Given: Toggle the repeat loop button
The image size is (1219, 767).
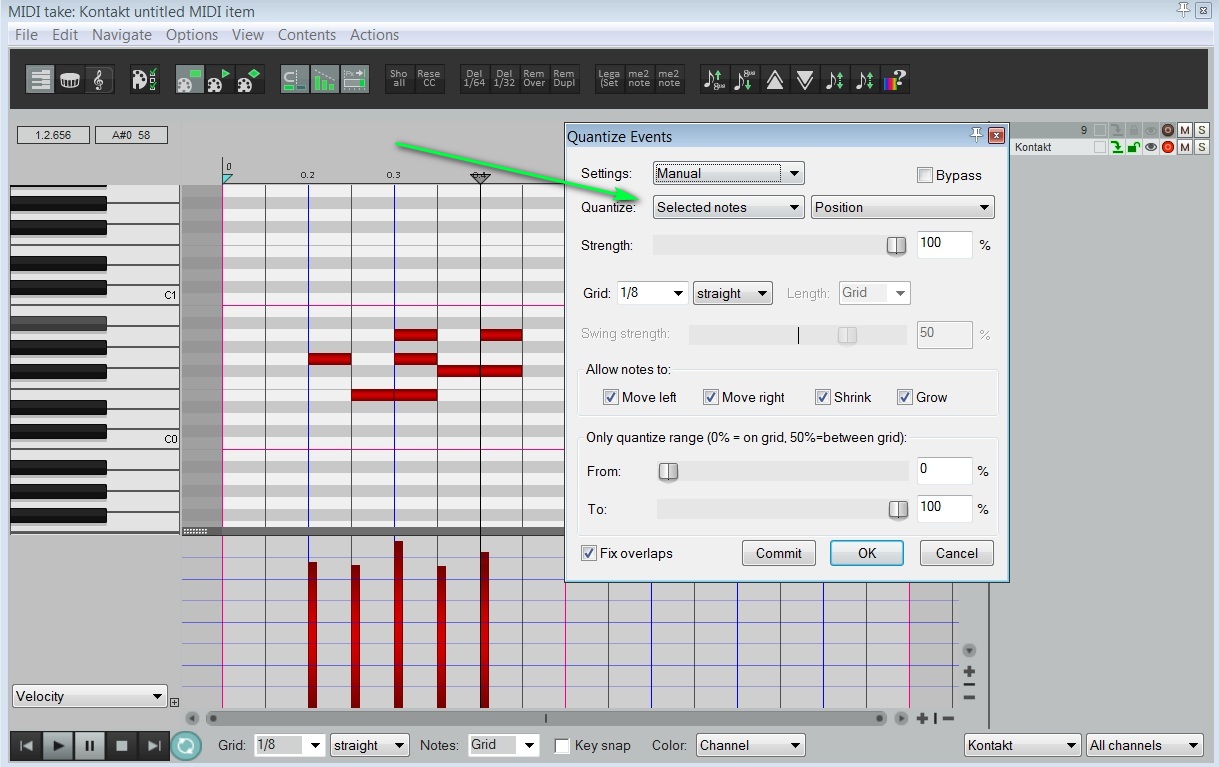Looking at the screenshot, I should (186, 745).
